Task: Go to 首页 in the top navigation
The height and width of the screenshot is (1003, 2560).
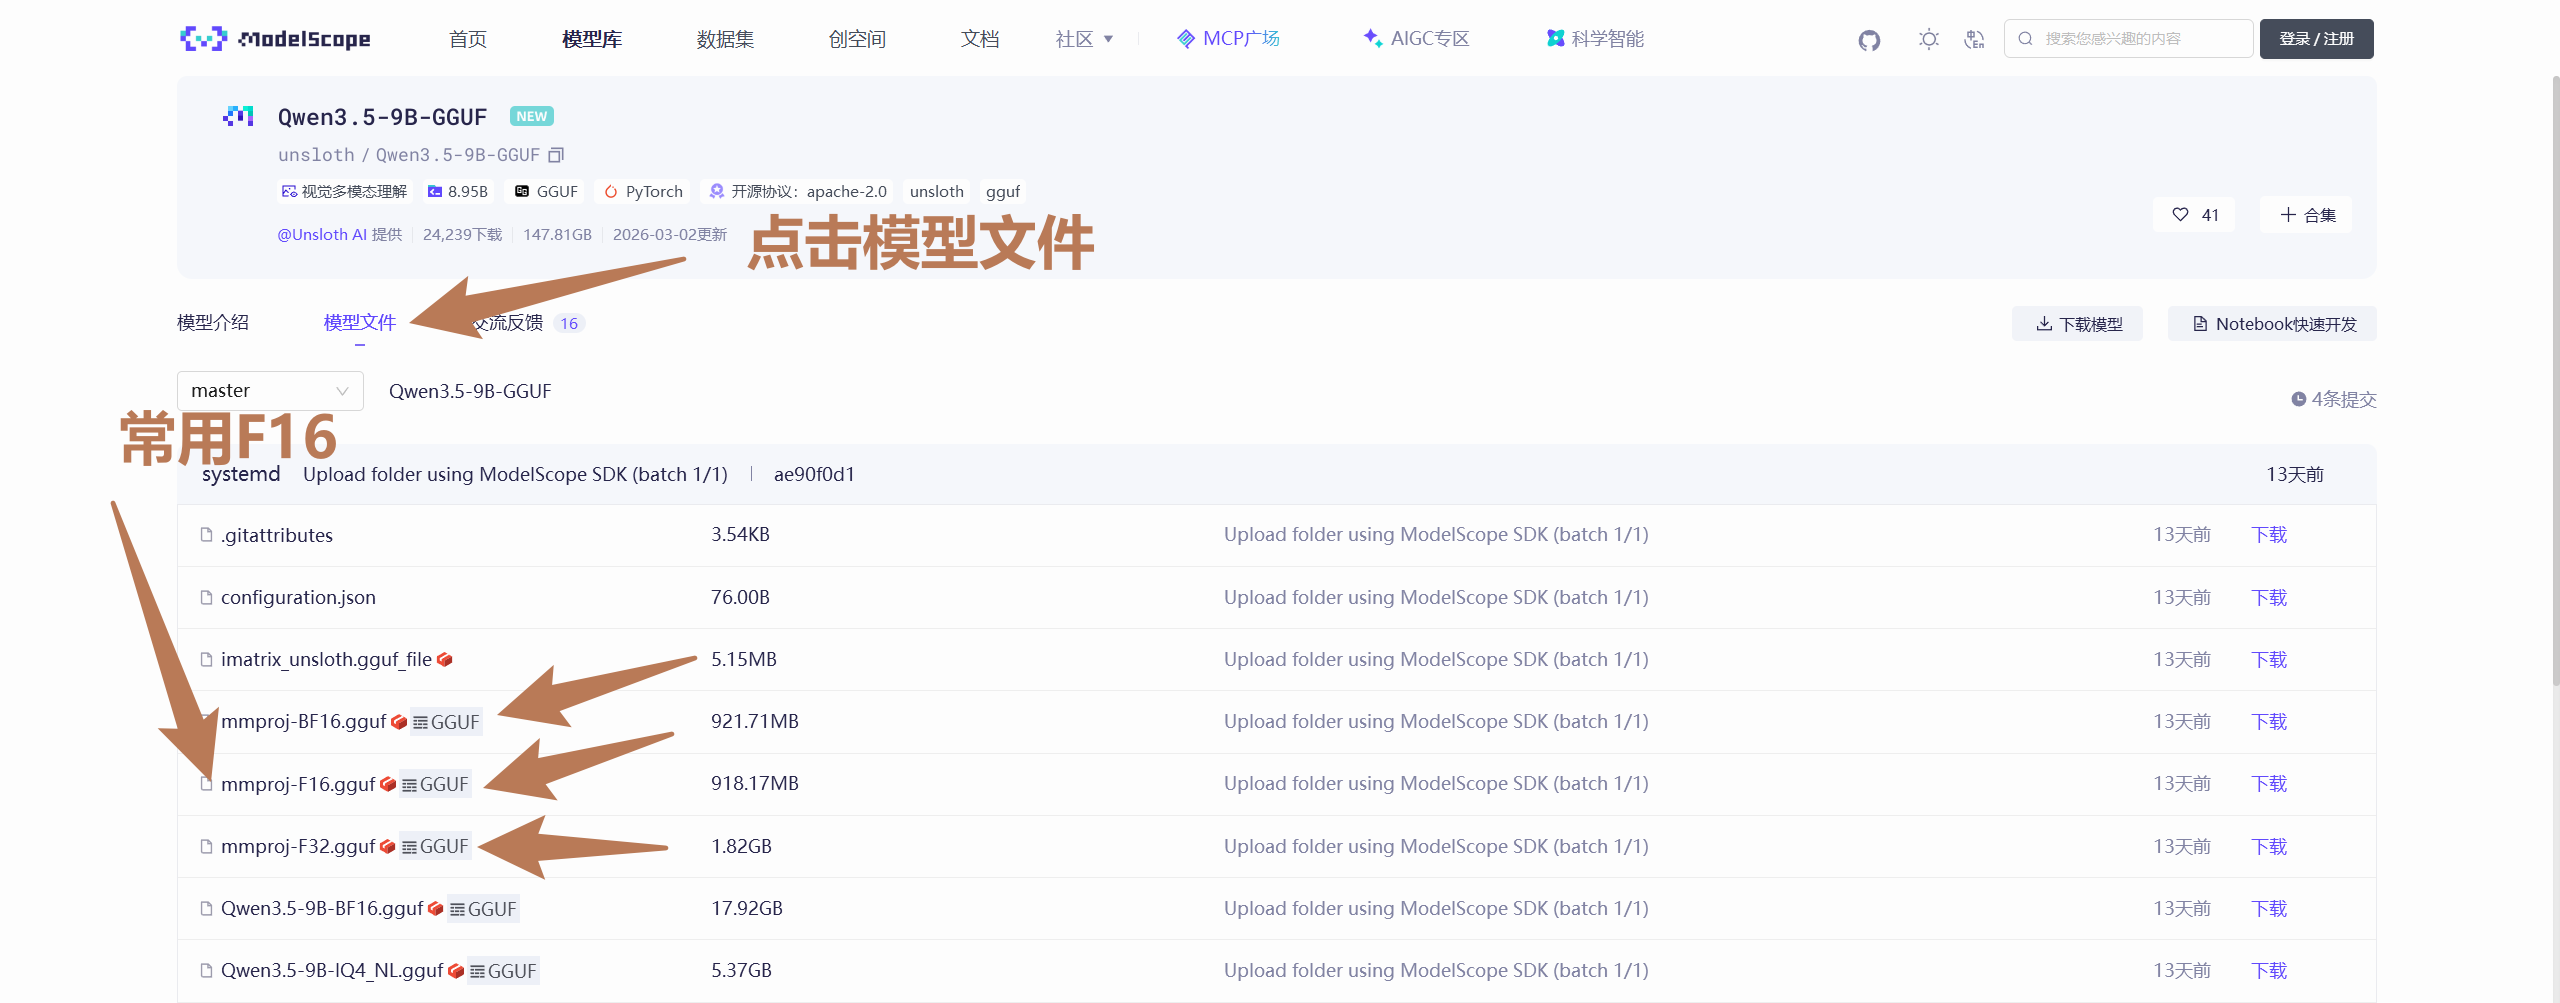Action: click(x=468, y=39)
